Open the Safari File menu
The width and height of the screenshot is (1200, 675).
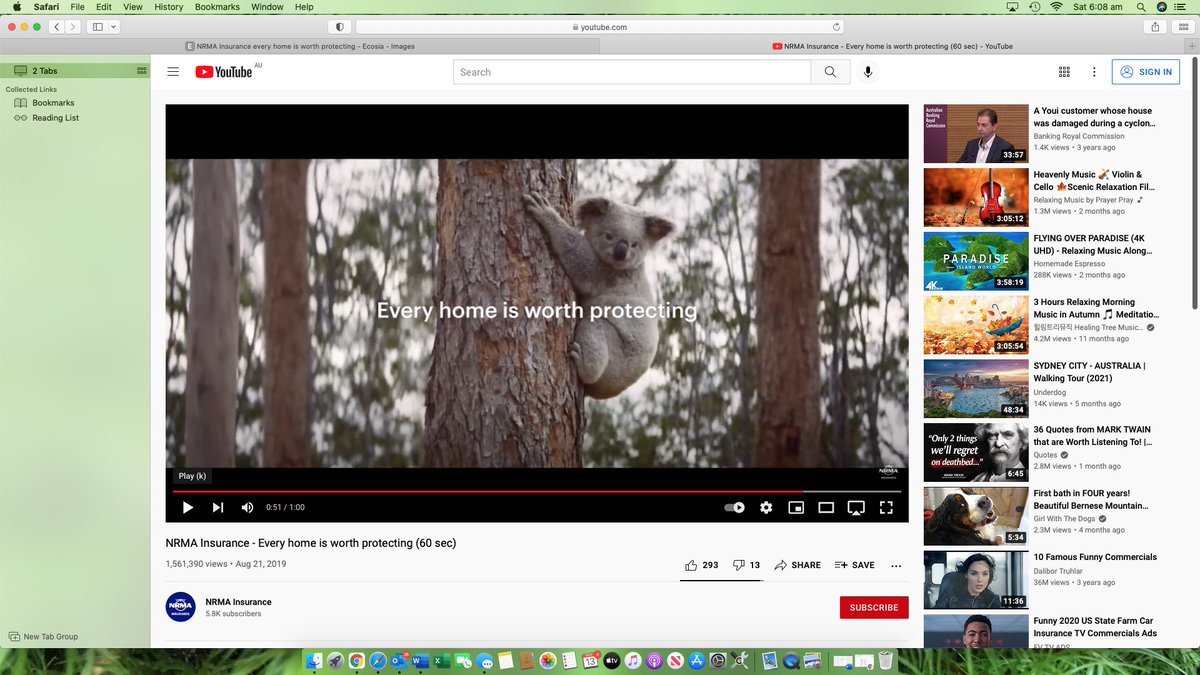(77, 7)
